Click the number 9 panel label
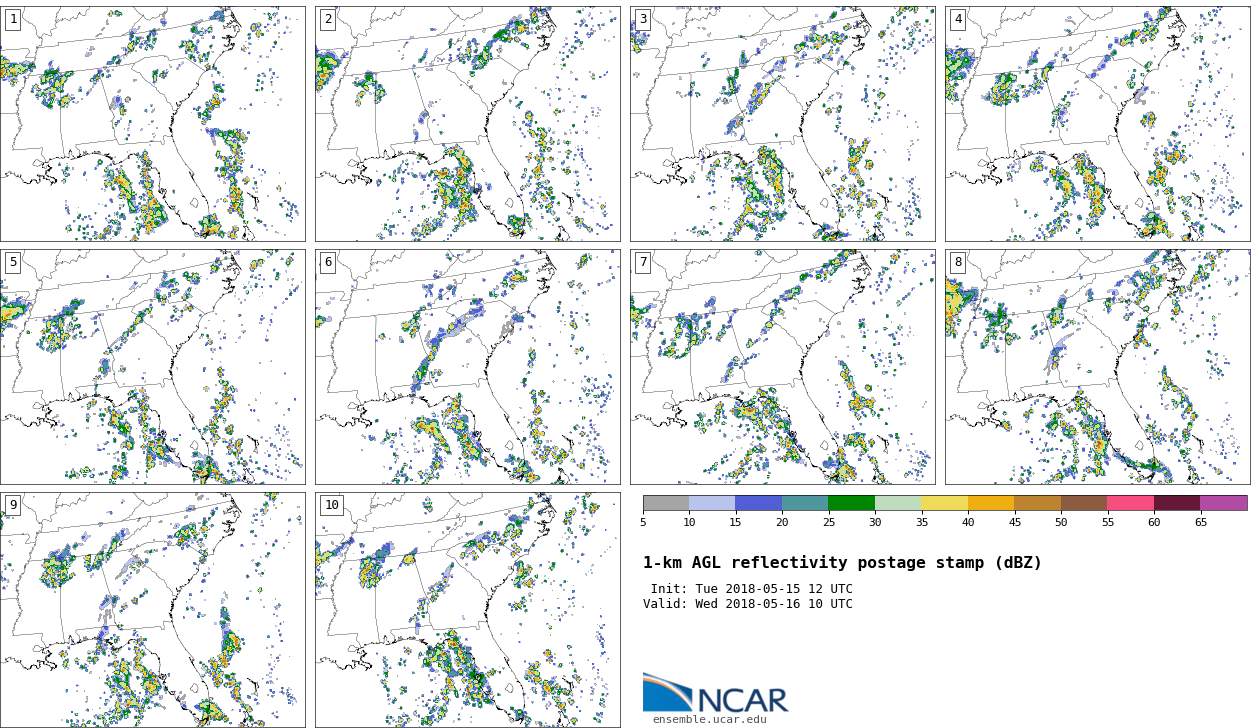1260x728 pixels. tap(13, 505)
